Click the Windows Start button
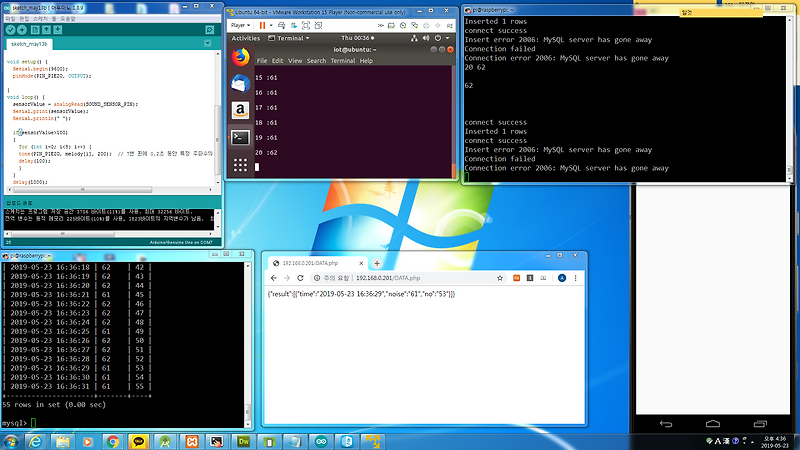The height and width of the screenshot is (450, 800). pyautogui.click(x=10, y=441)
